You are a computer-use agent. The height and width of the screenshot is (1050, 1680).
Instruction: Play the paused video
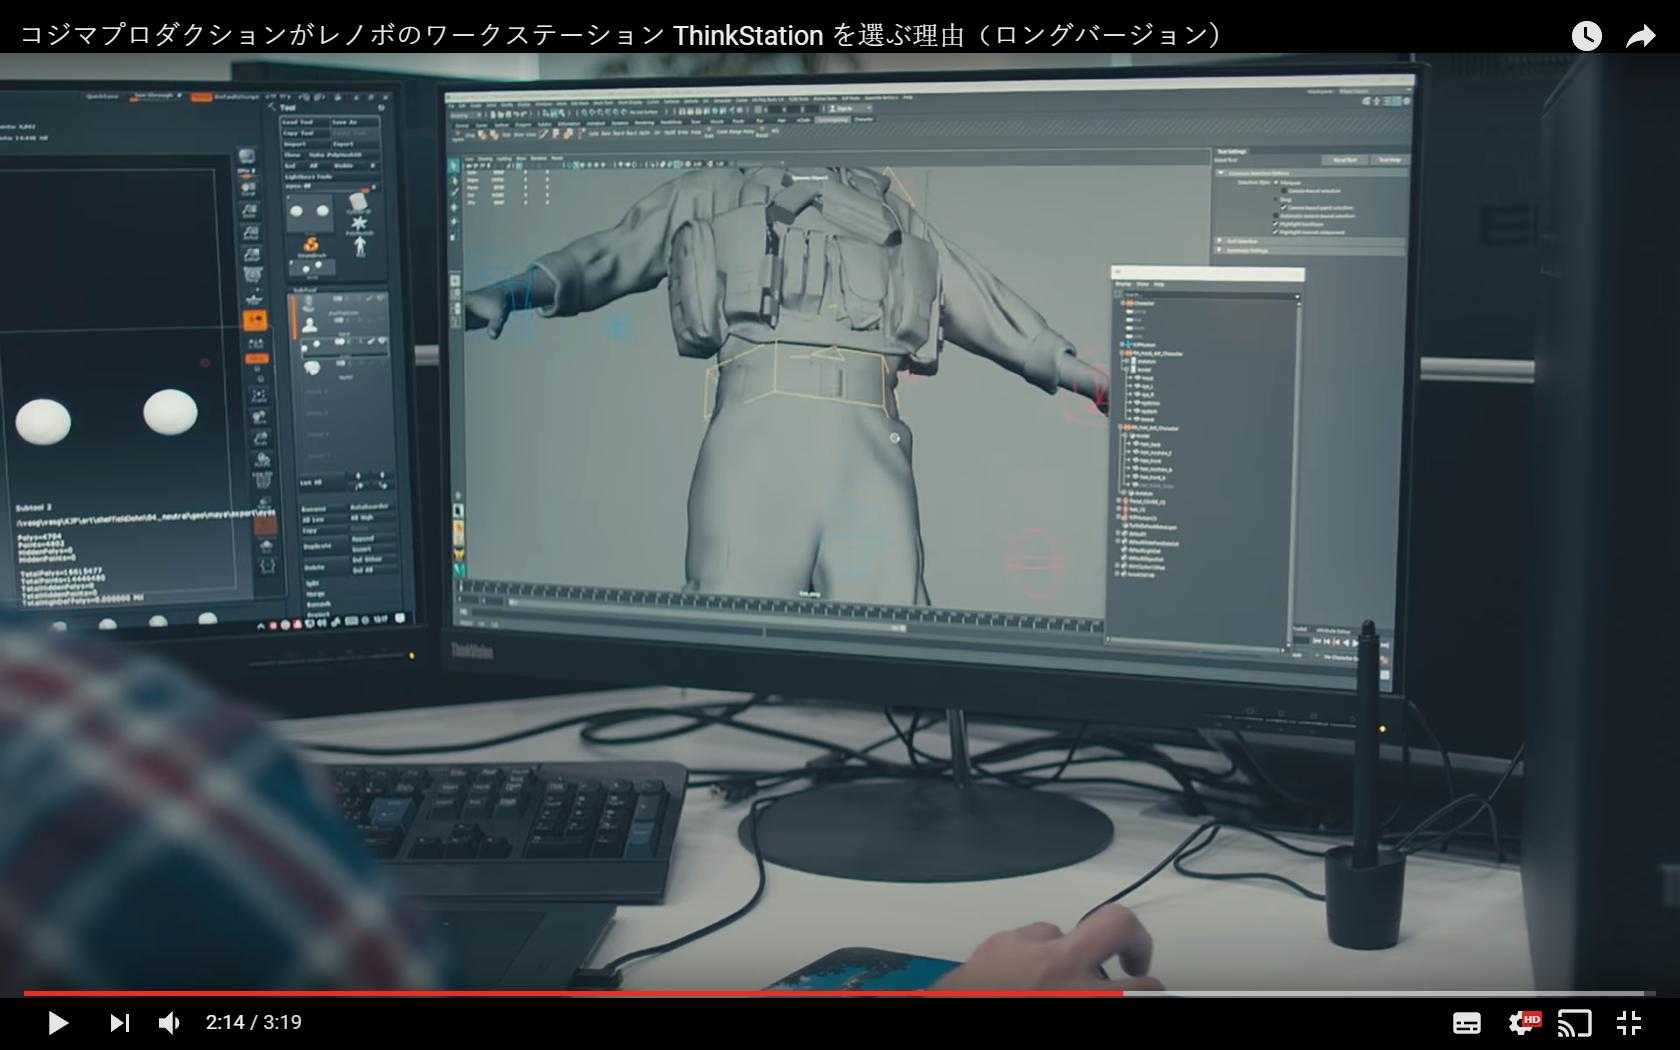click(x=57, y=1022)
